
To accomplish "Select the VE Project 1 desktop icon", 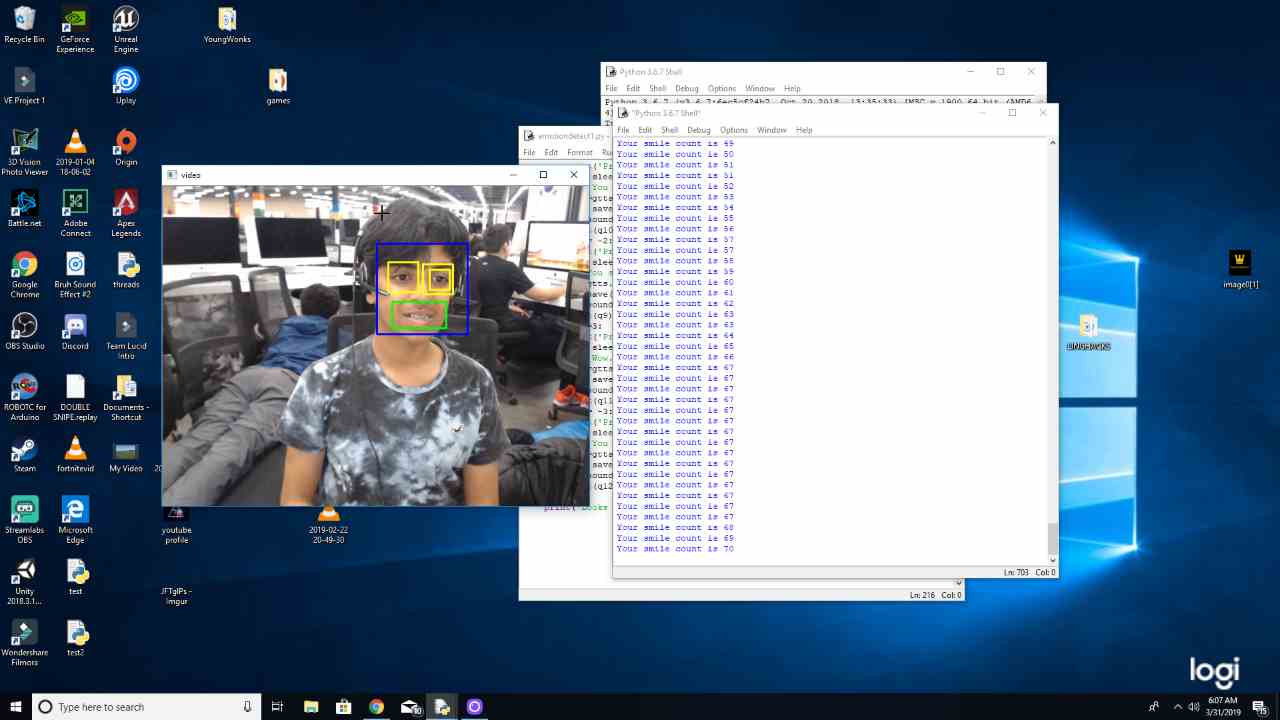I will pos(24,87).
